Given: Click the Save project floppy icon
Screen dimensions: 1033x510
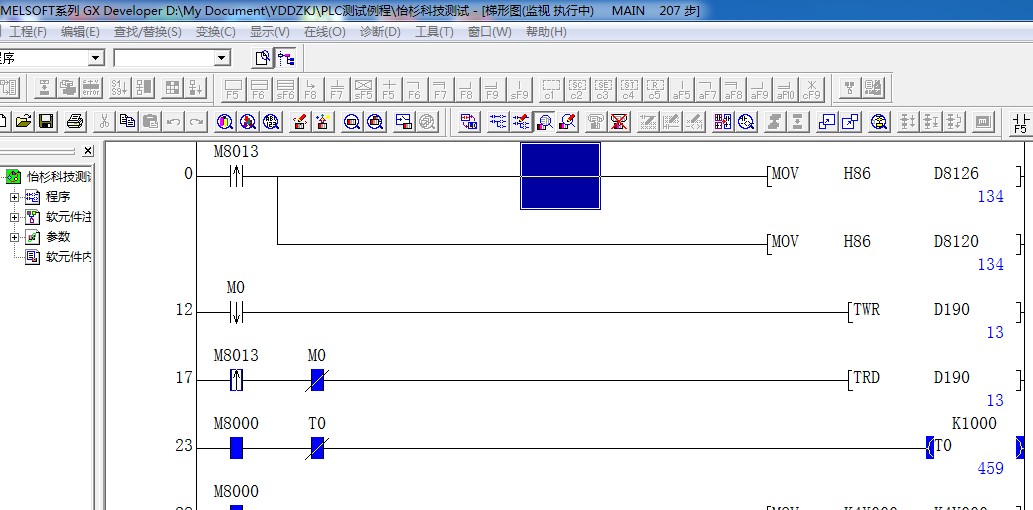Looking at the screenshot, I should (46, 121).
